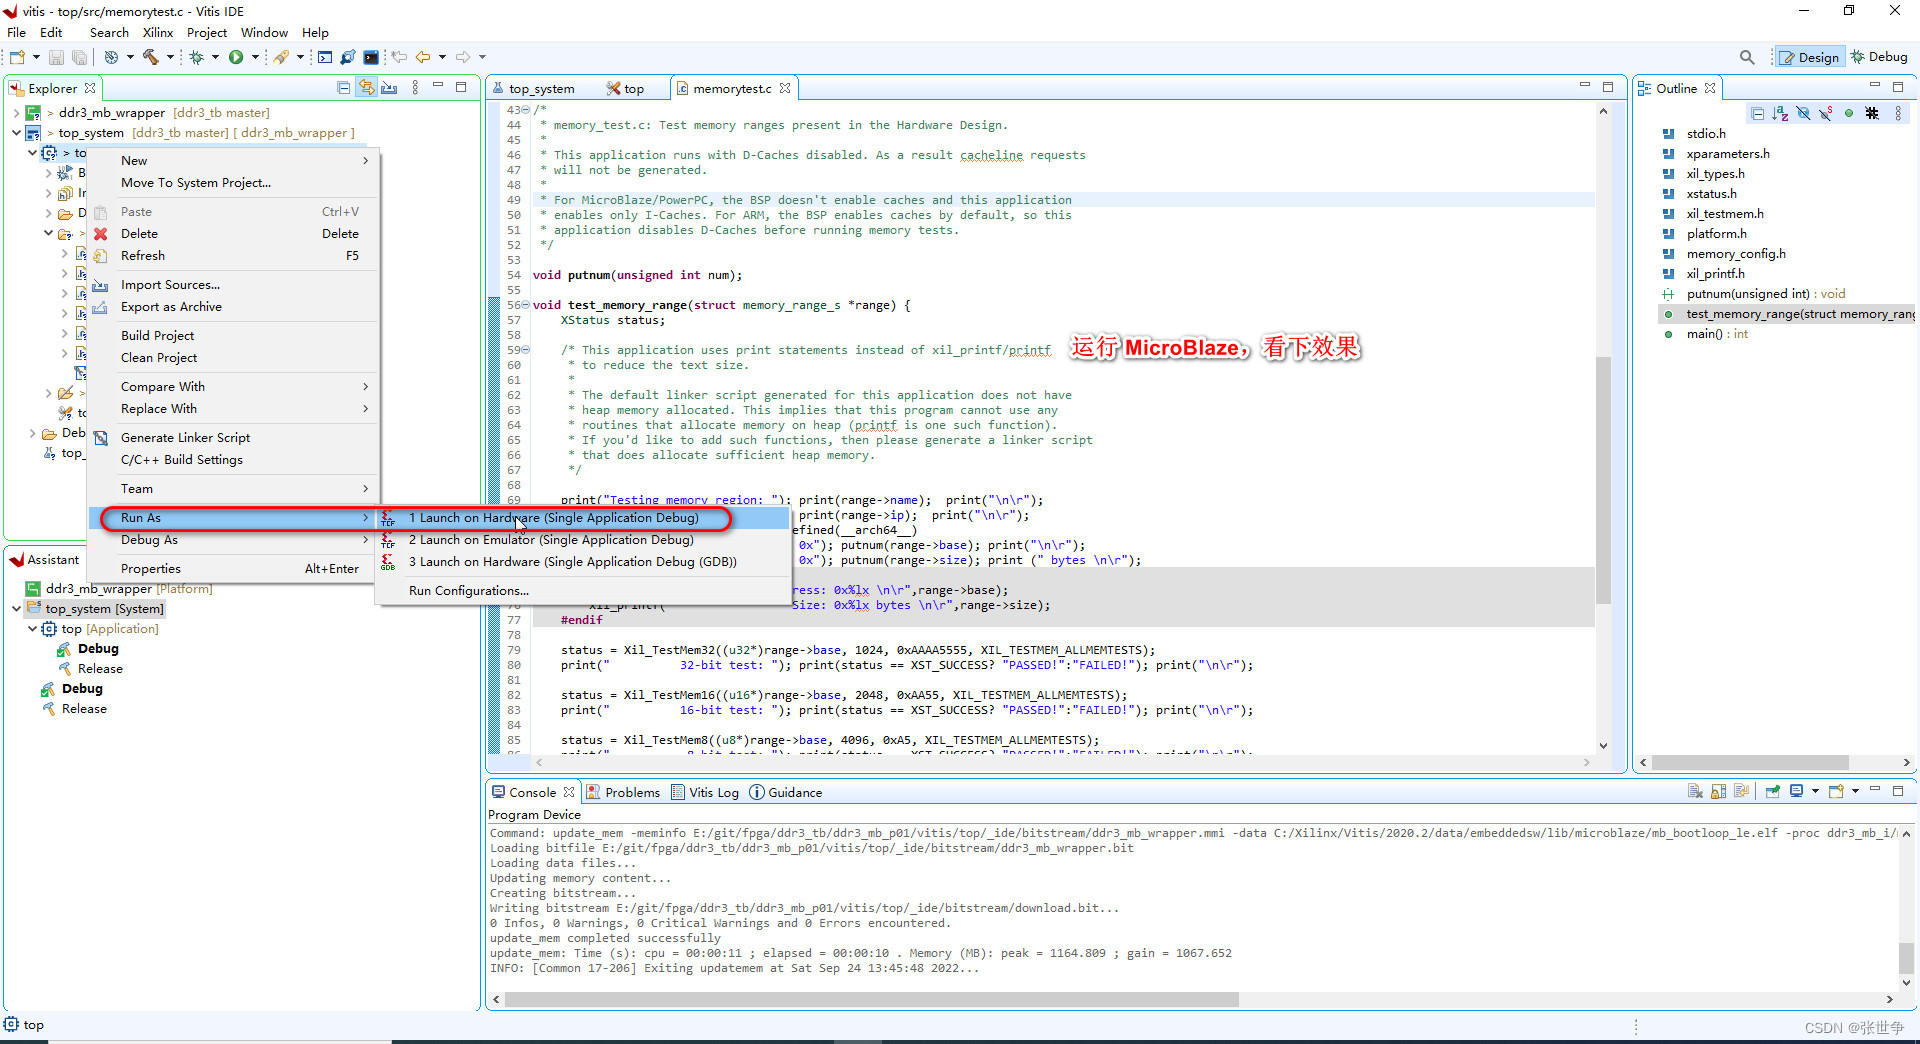Minimize the Console panel
The width and height of the screenshot is (1920, 1044).
pos(1875,790)
